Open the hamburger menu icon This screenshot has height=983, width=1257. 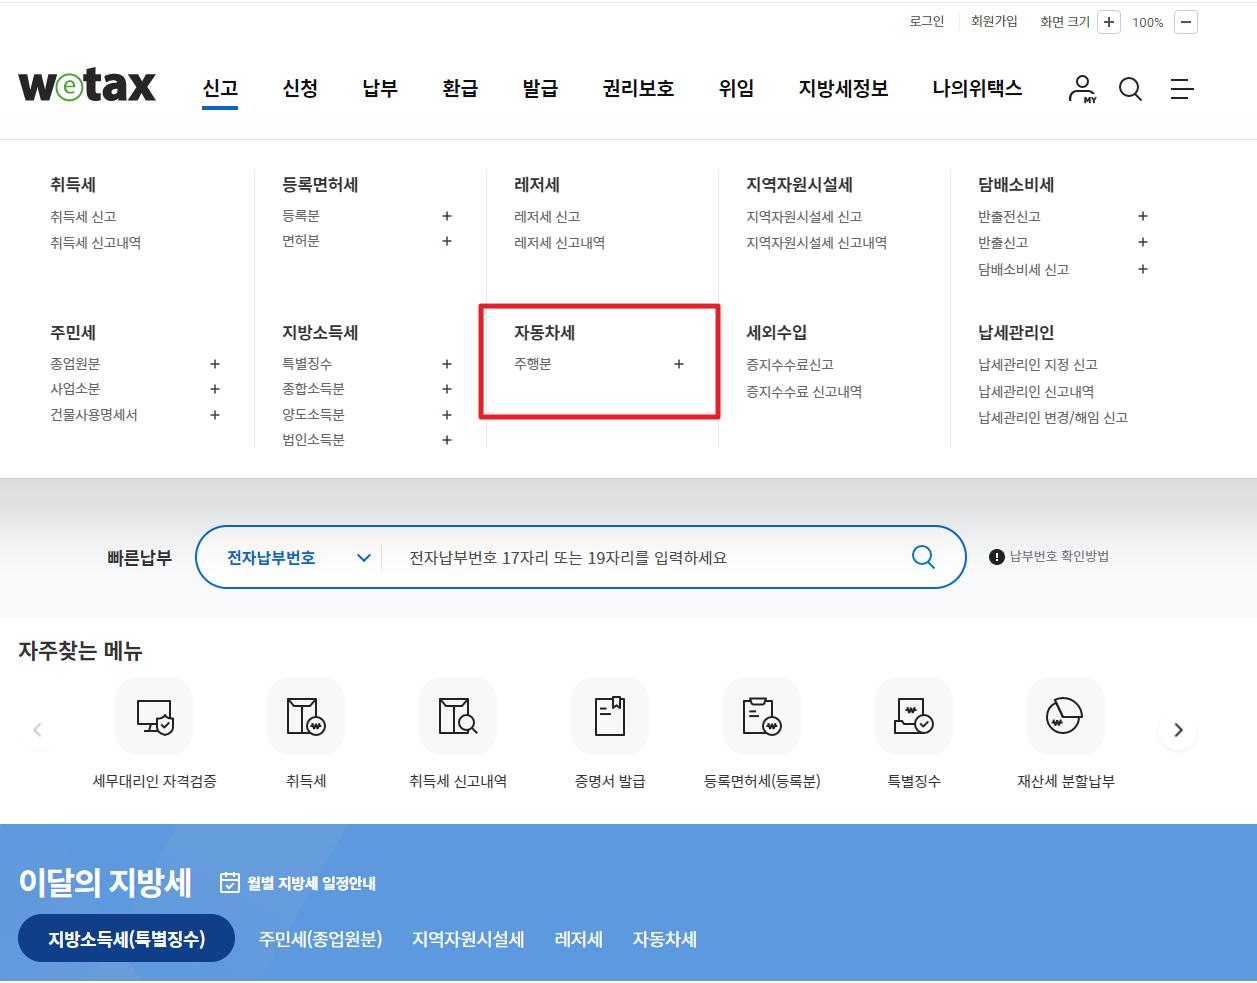[x=1182, y=89]
